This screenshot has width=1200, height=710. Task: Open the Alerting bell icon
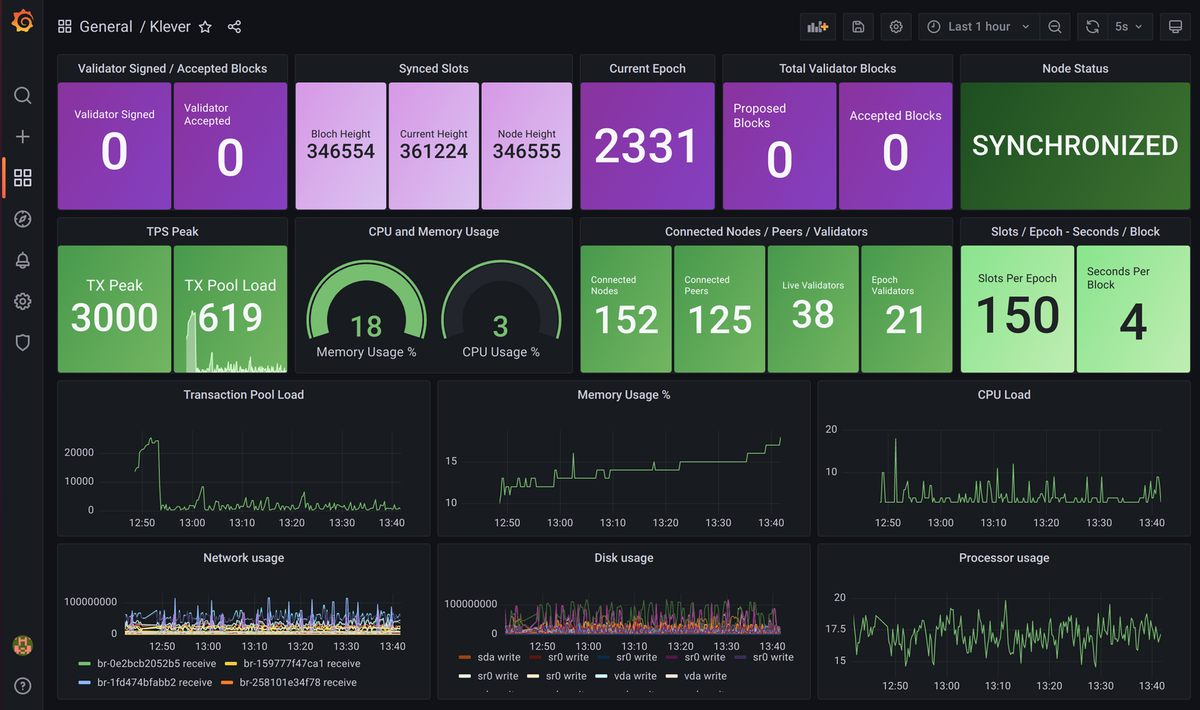tap(22, 260)
